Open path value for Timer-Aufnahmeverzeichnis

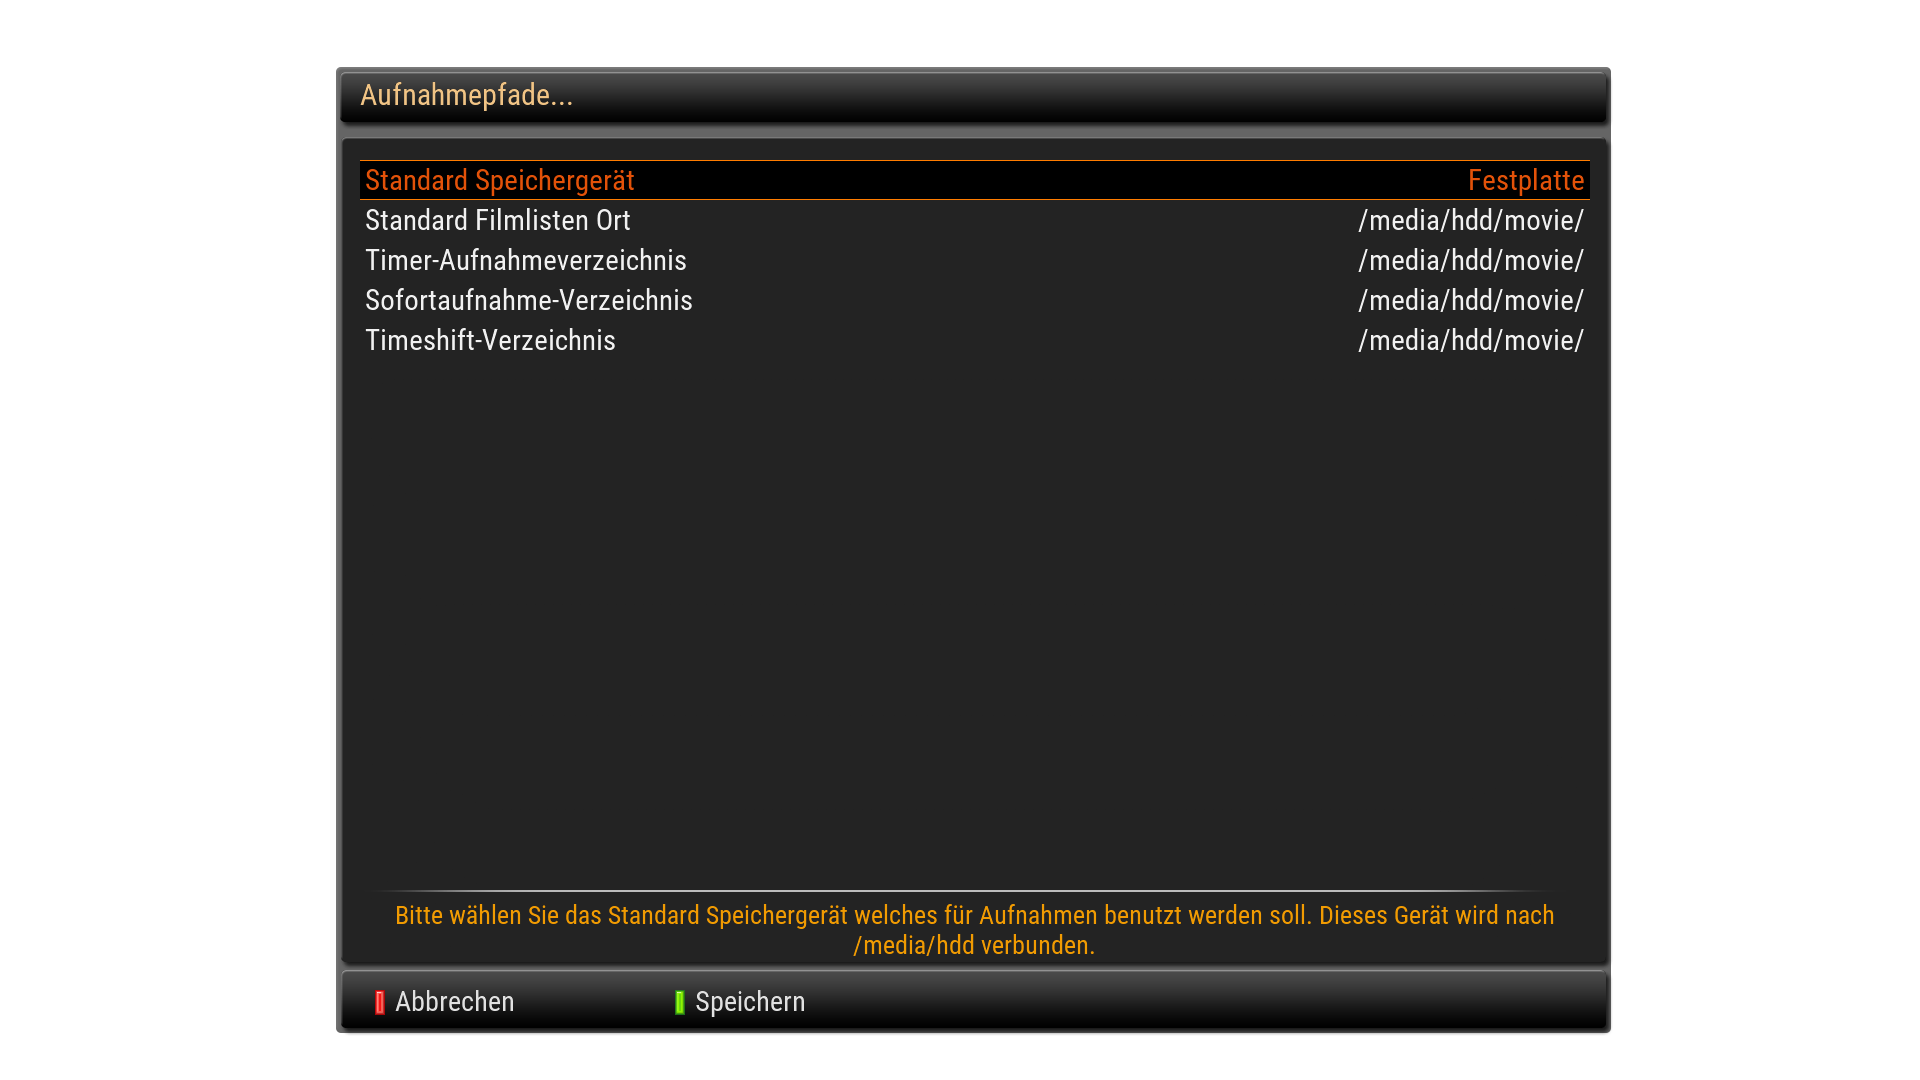pyautogui.click(x=1470, y=261)
